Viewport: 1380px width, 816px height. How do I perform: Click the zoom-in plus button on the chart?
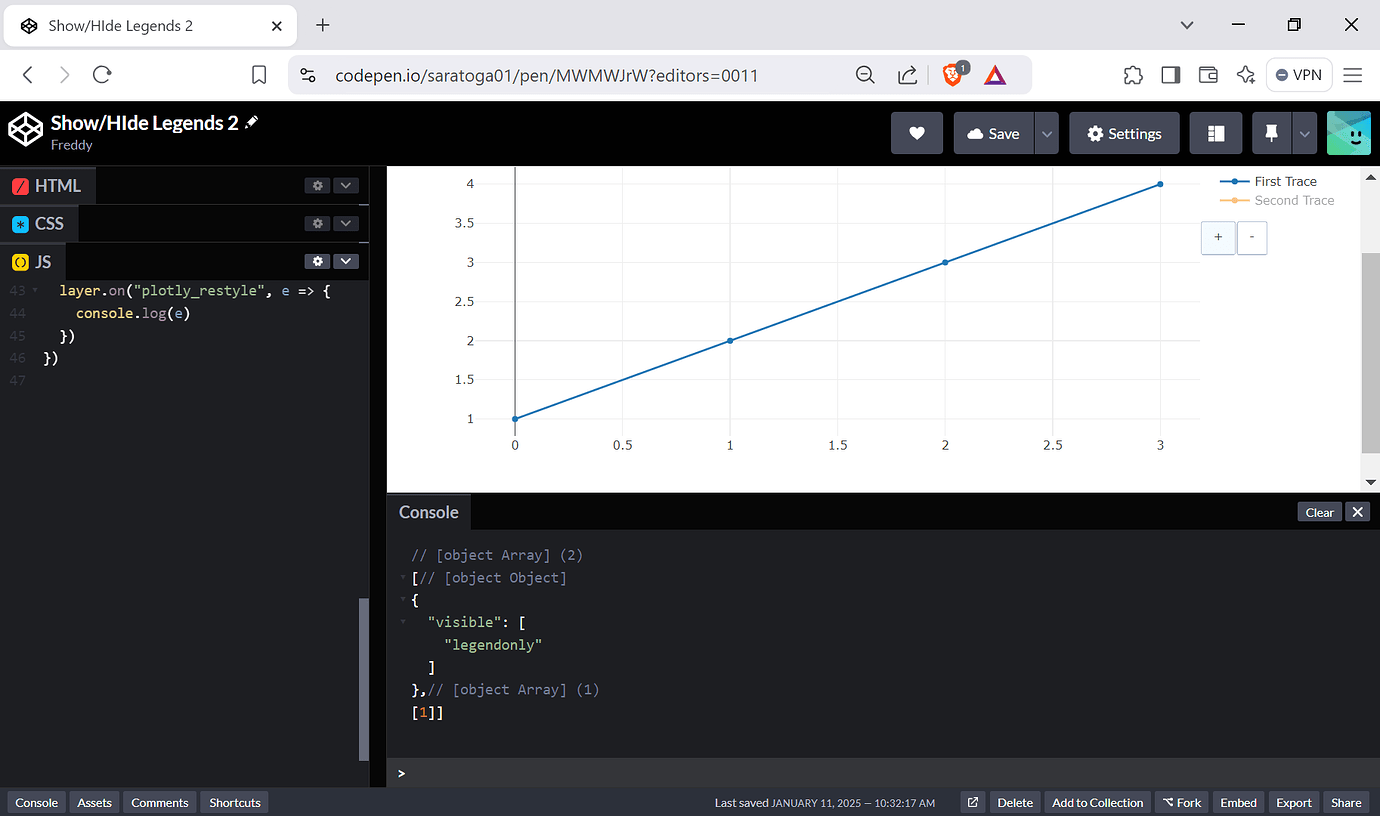1218,237
